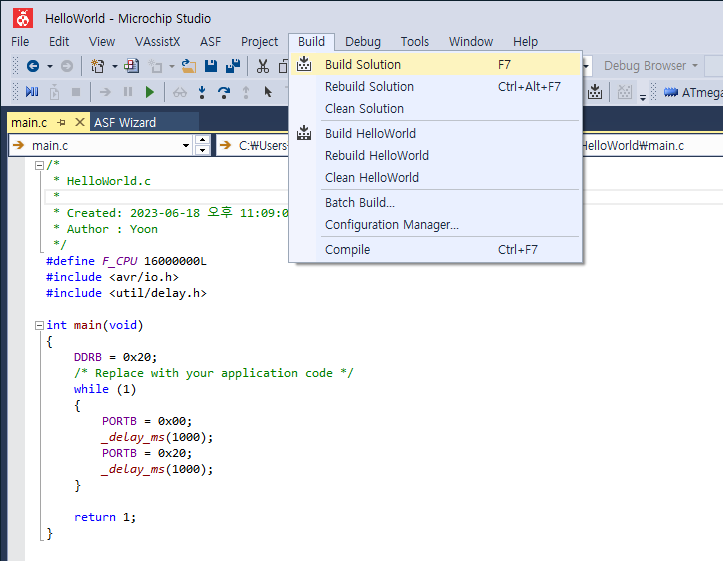The image size is (723, 561).
Task: Open the main.c file navigation dropdown
Action: click(x=186, y=146)
